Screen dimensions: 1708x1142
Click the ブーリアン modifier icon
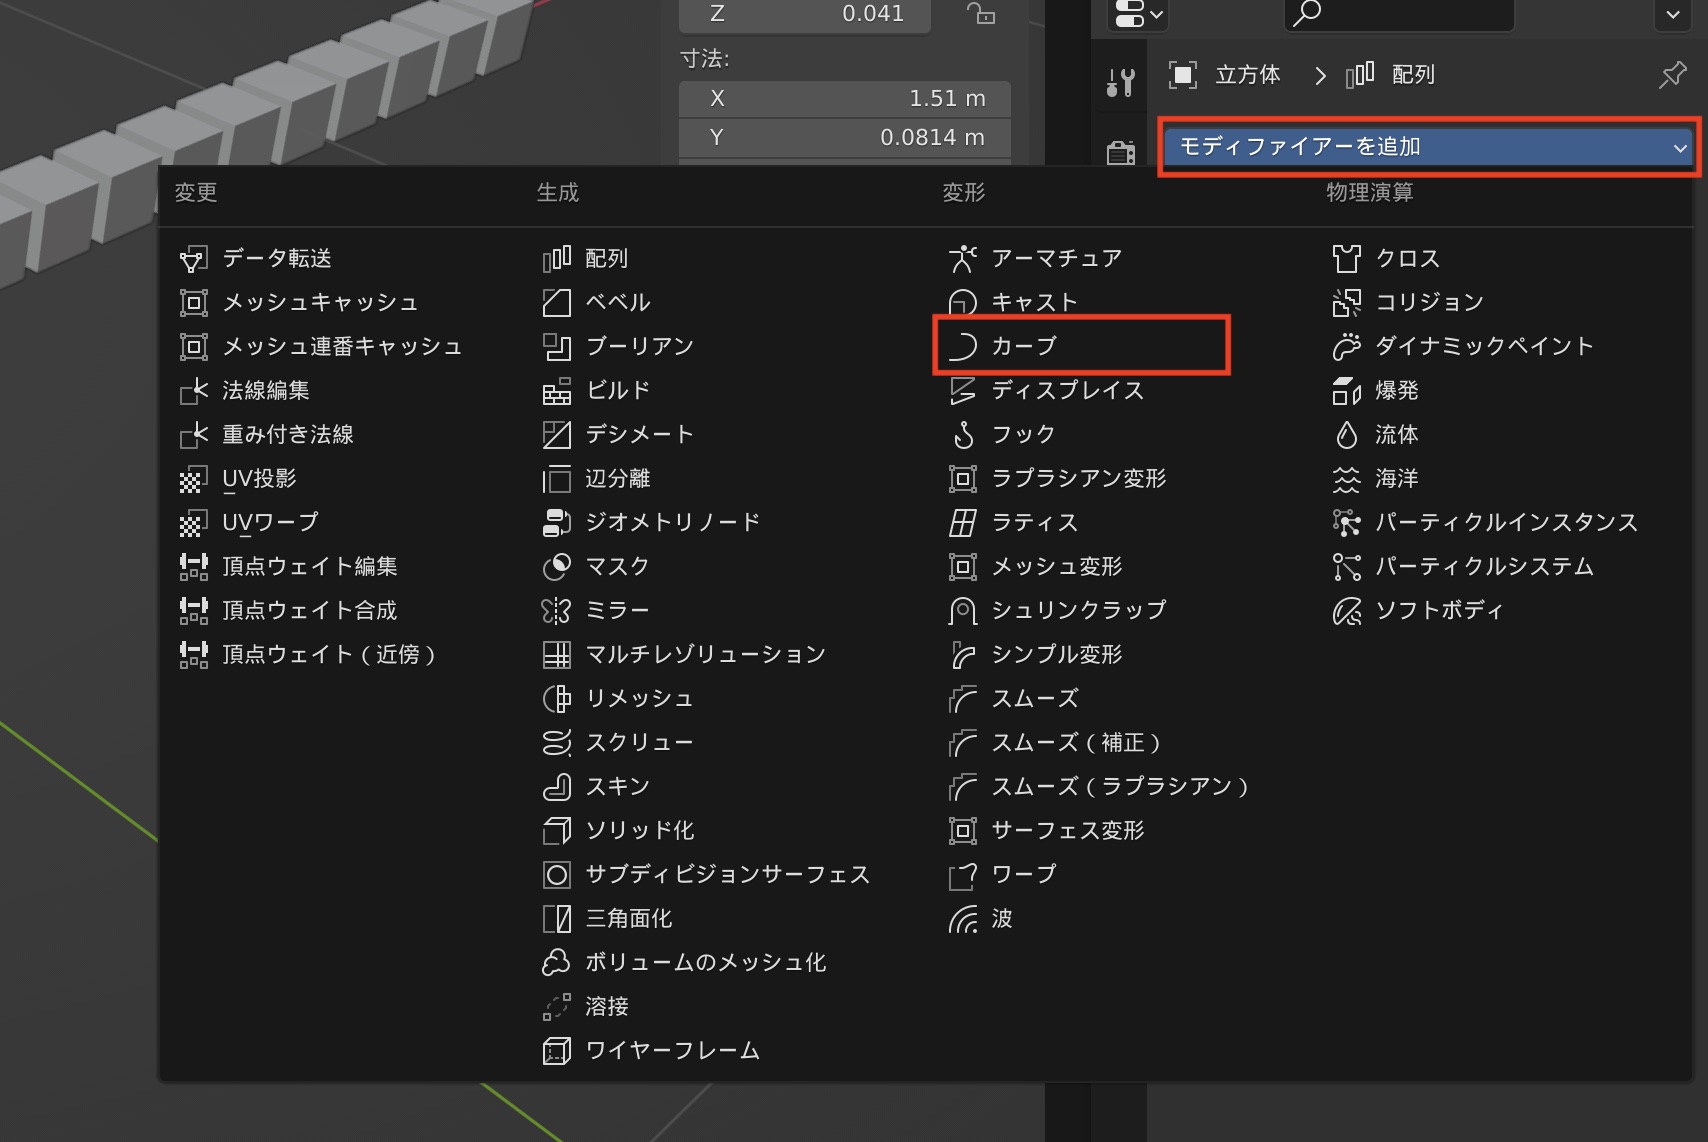click(556, 347)
